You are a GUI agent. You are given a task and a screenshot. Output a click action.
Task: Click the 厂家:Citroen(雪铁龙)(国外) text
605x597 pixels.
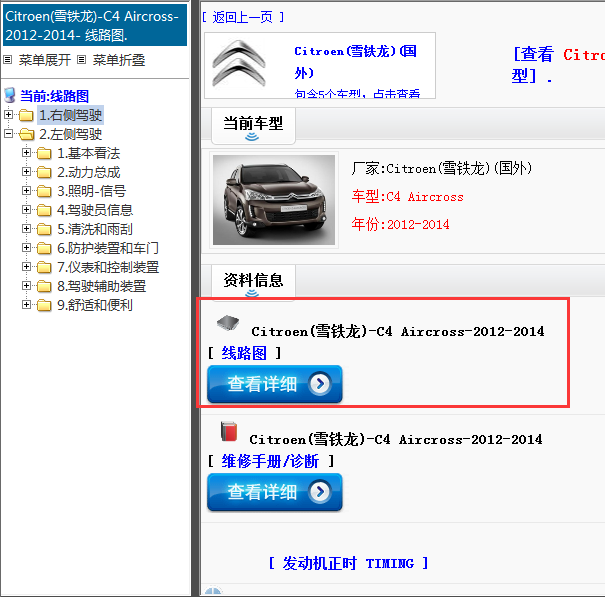click(x=442, y=169)
